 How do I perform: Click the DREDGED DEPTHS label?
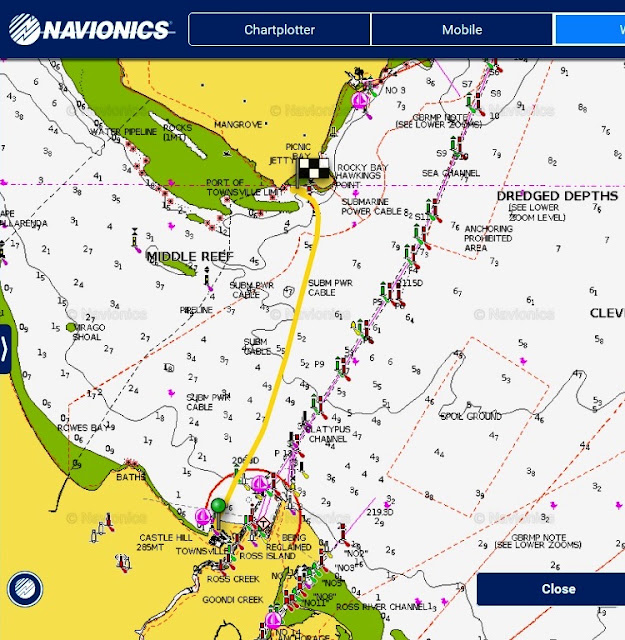(557, 196)
